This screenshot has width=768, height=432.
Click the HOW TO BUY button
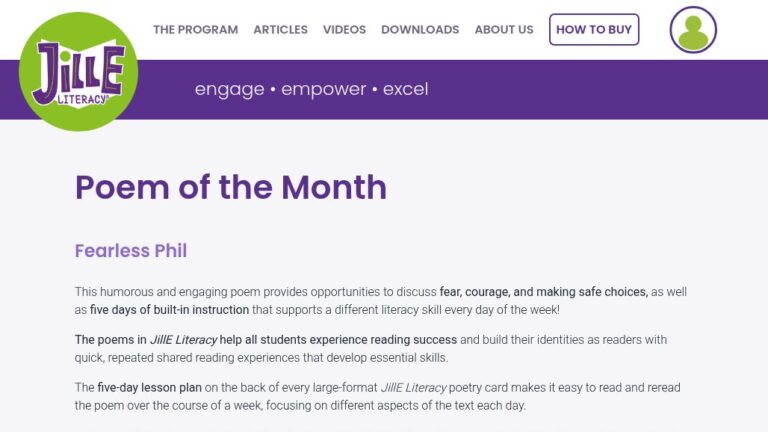tap(594, 29)
